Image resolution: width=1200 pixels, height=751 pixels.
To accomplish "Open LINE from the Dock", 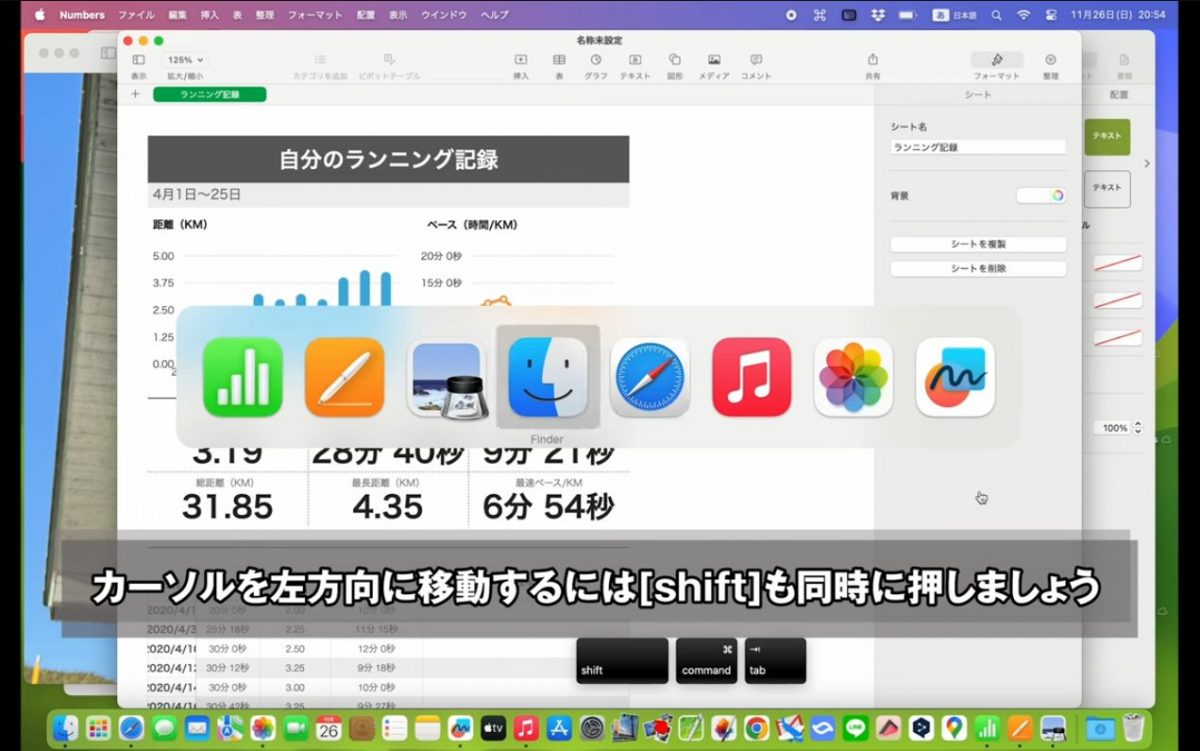I will 855,727.
